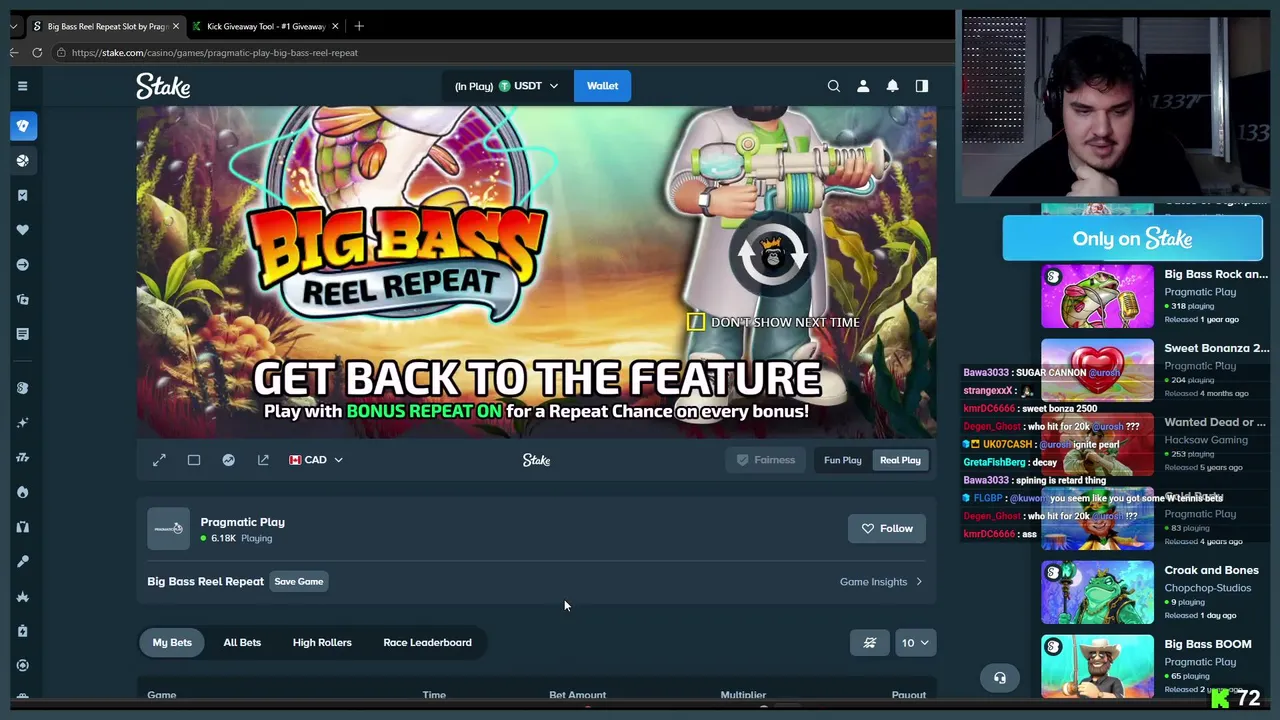Switch to Kick Giveaway Tool browser tab
1280x720 pixels.
[265, 26]
